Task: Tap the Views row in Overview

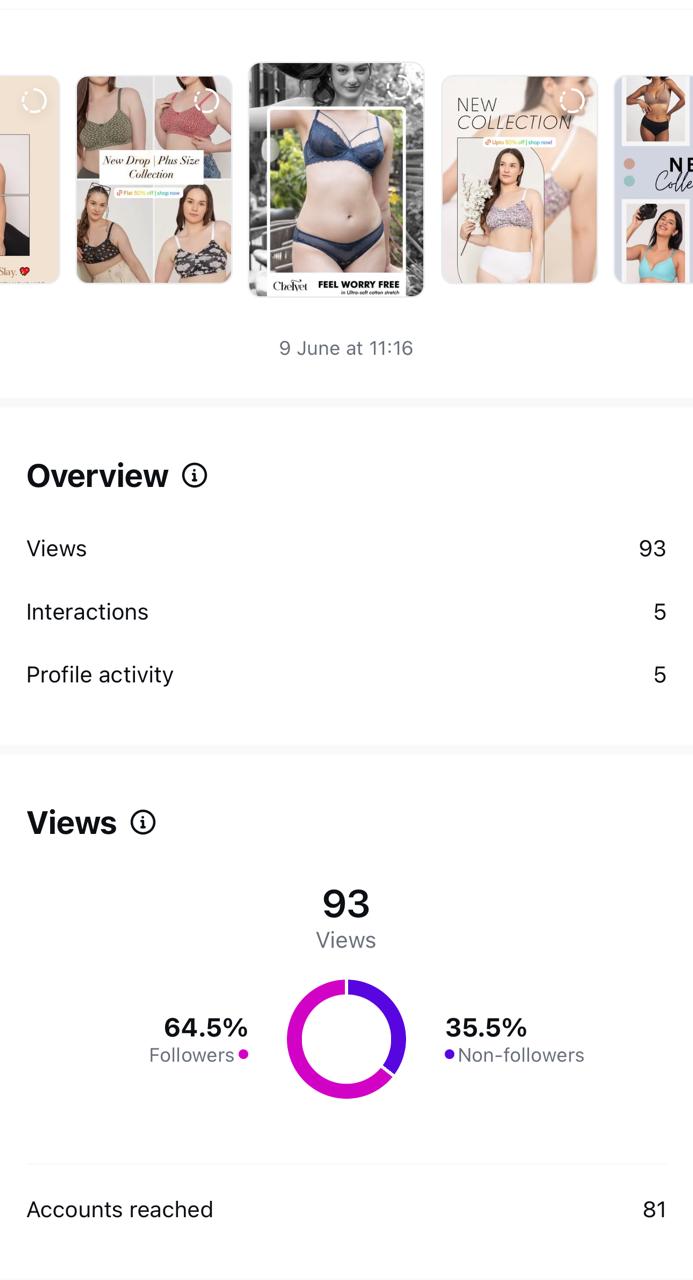Action: (346, 549)
